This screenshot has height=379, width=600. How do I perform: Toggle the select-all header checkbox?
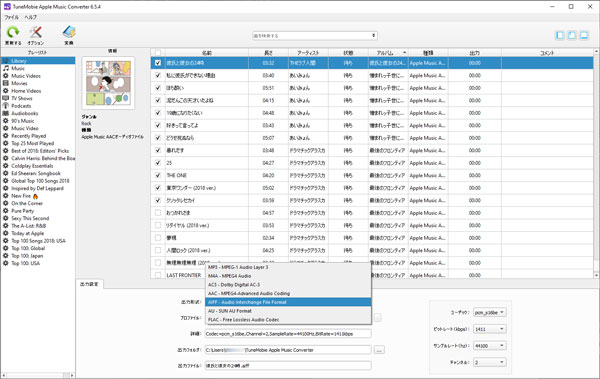[x=158, y=53]
